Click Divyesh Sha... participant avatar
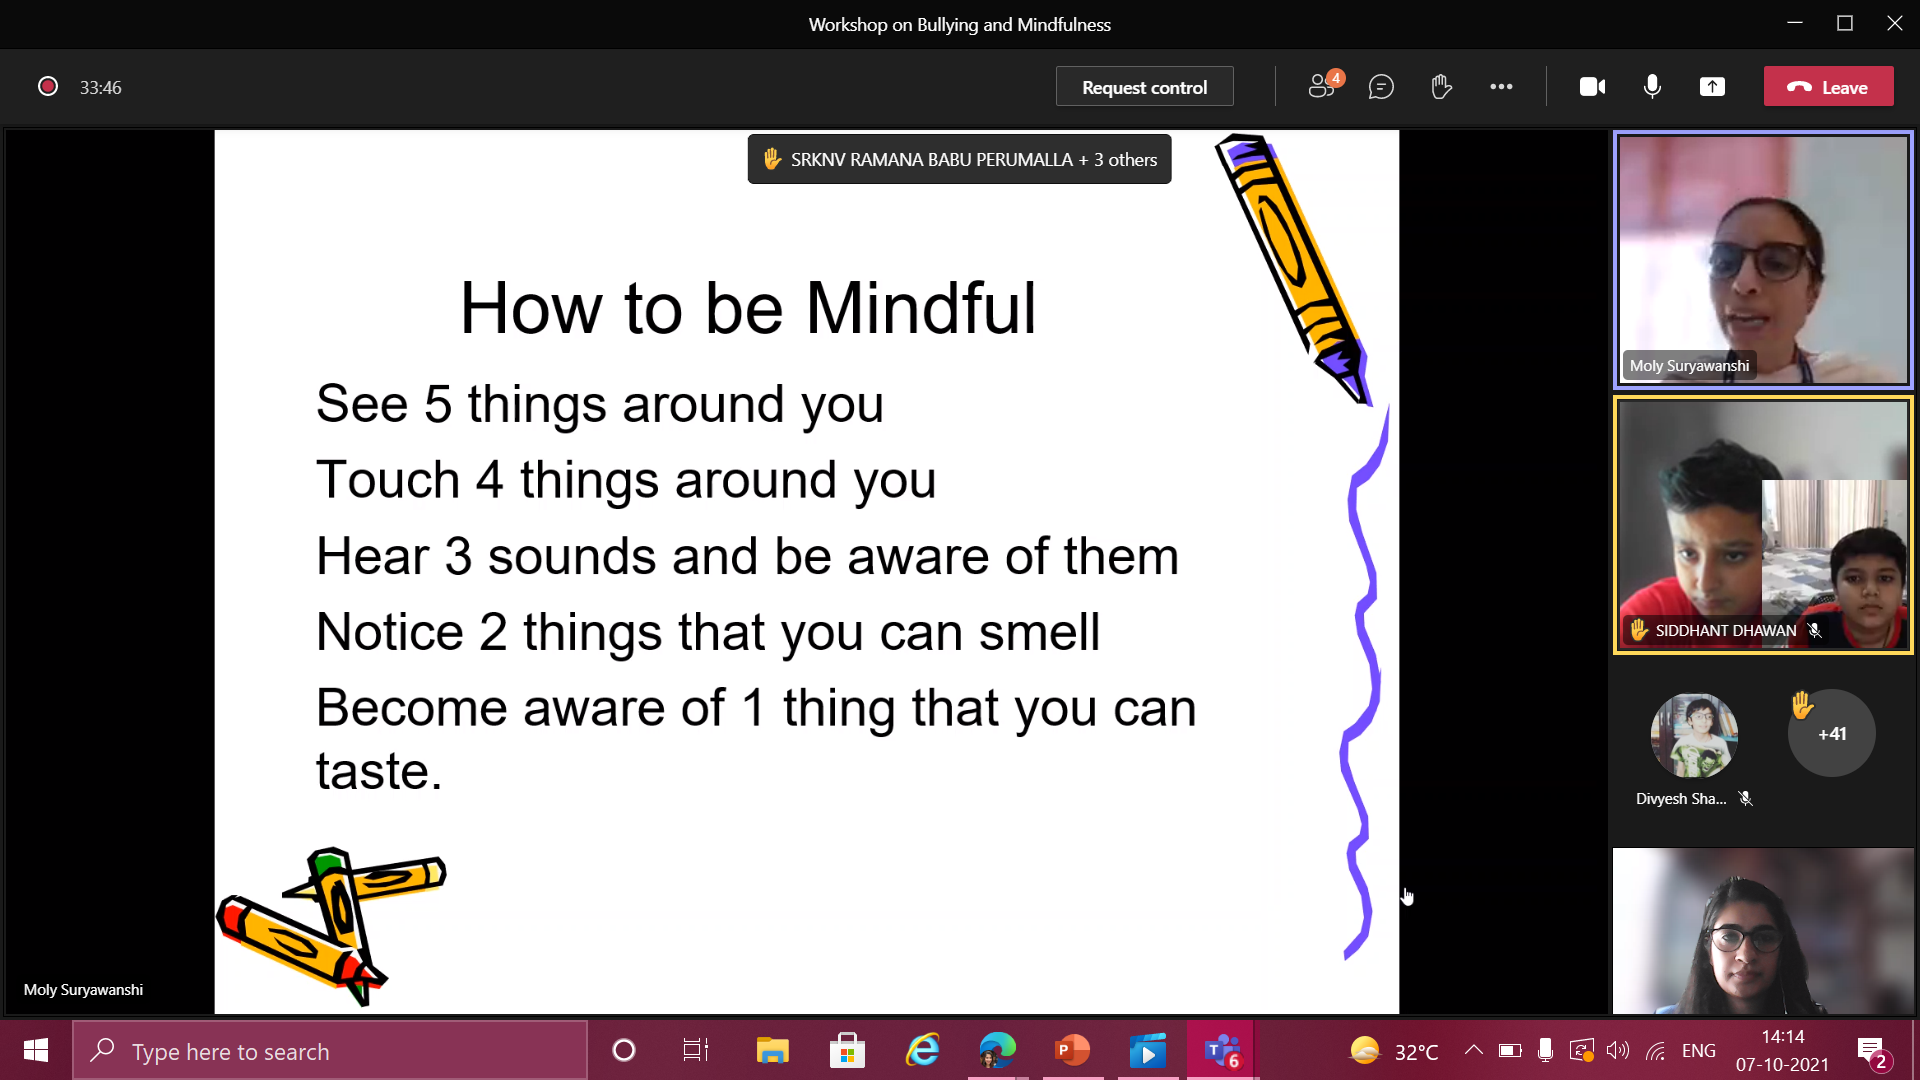This screenshot has height=1080, width=1920. (1694, 735)
